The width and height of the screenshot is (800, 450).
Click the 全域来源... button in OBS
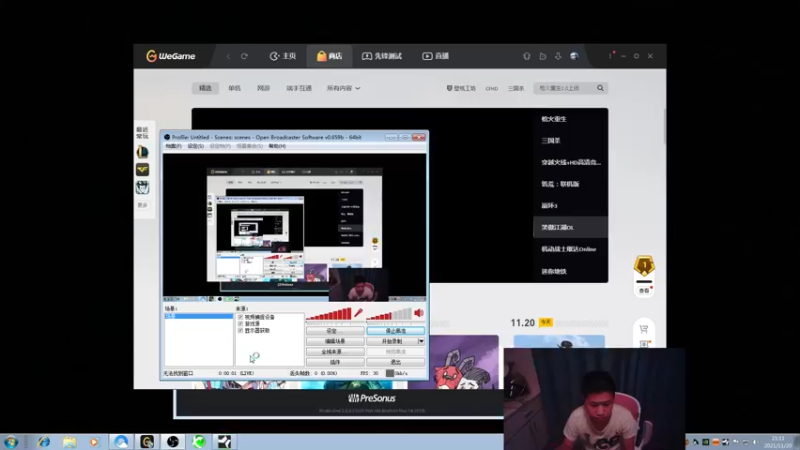pyautogui.click(x=335, y=352)
